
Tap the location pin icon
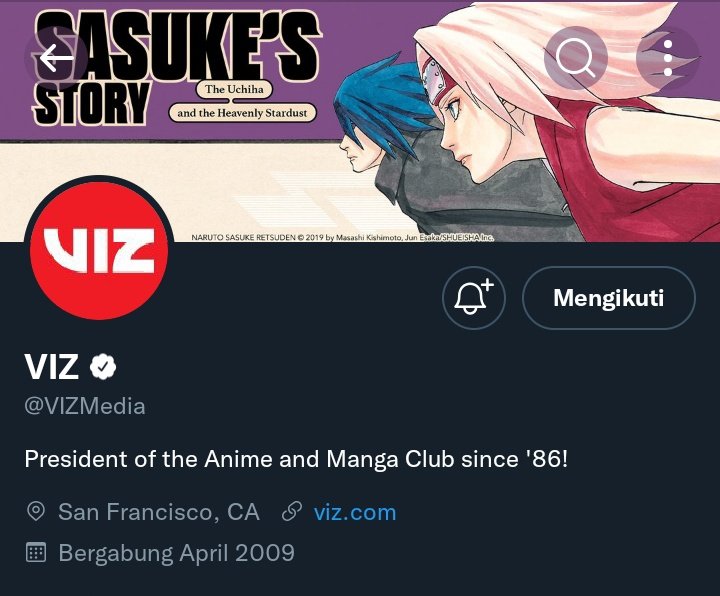36,512
